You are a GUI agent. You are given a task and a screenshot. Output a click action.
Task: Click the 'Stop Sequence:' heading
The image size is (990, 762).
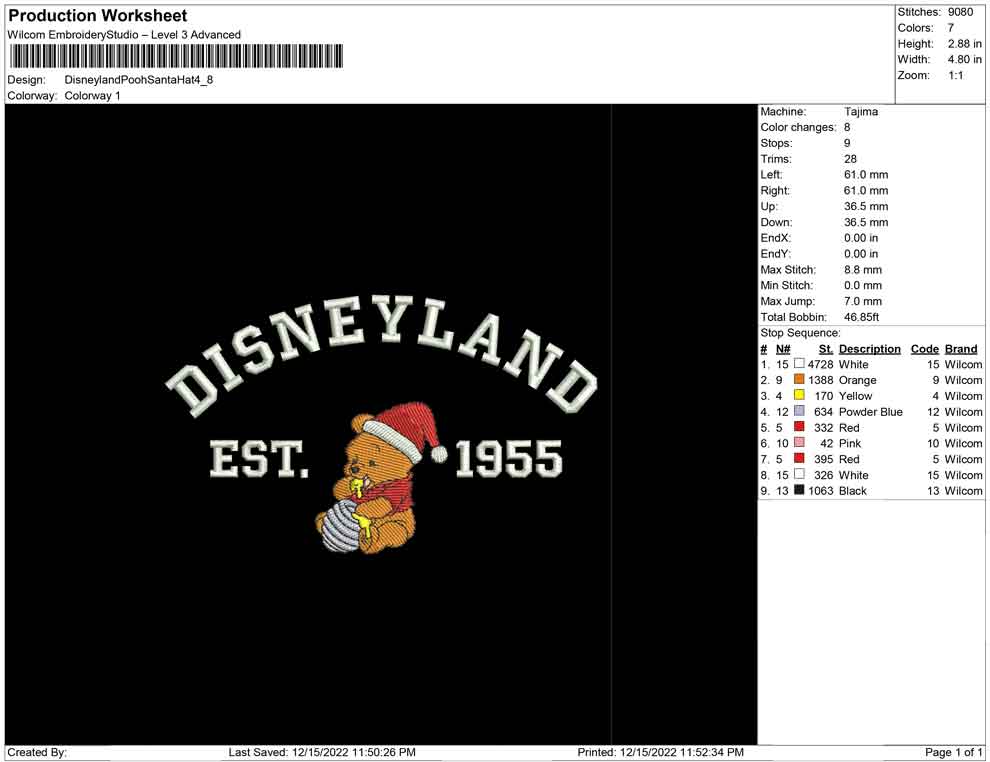[x=801, y=333]
